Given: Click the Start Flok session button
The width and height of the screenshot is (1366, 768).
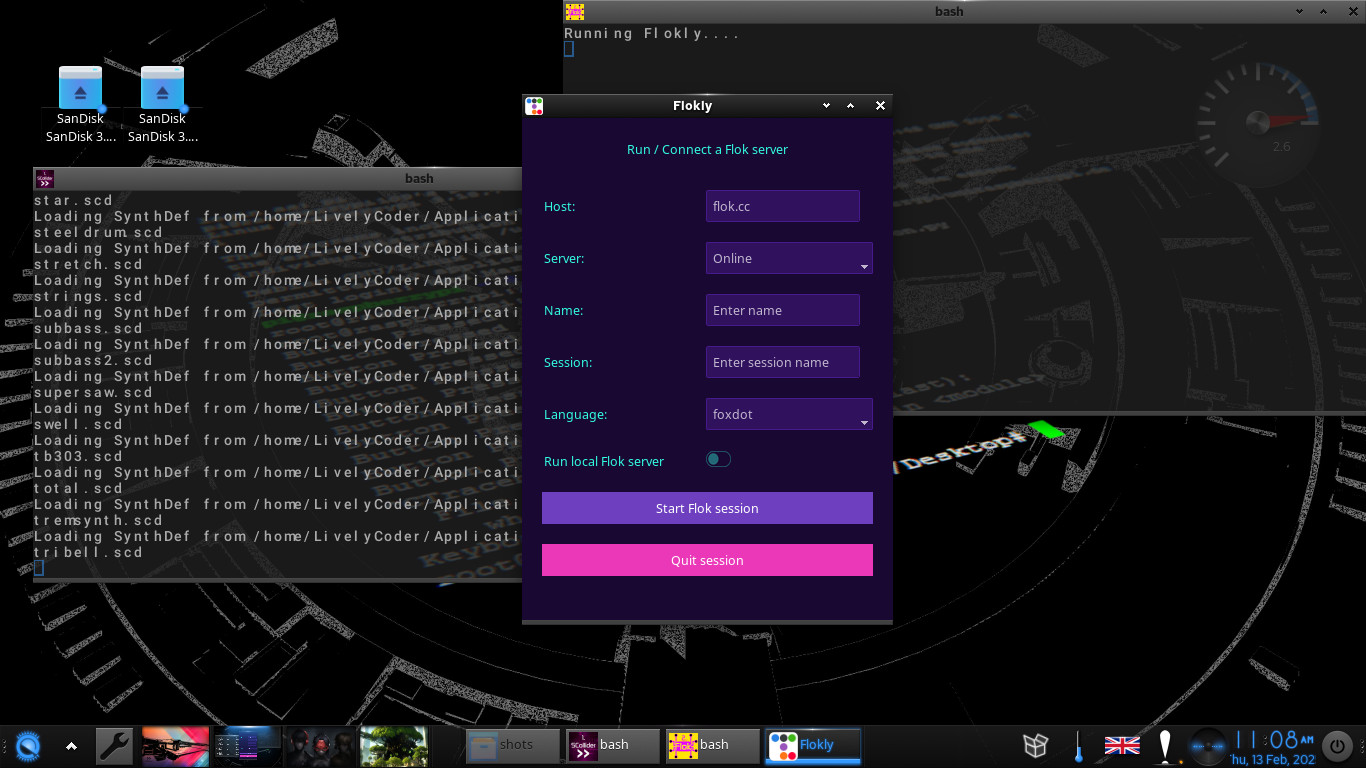Looking at the screenshot, I should 707,508.
